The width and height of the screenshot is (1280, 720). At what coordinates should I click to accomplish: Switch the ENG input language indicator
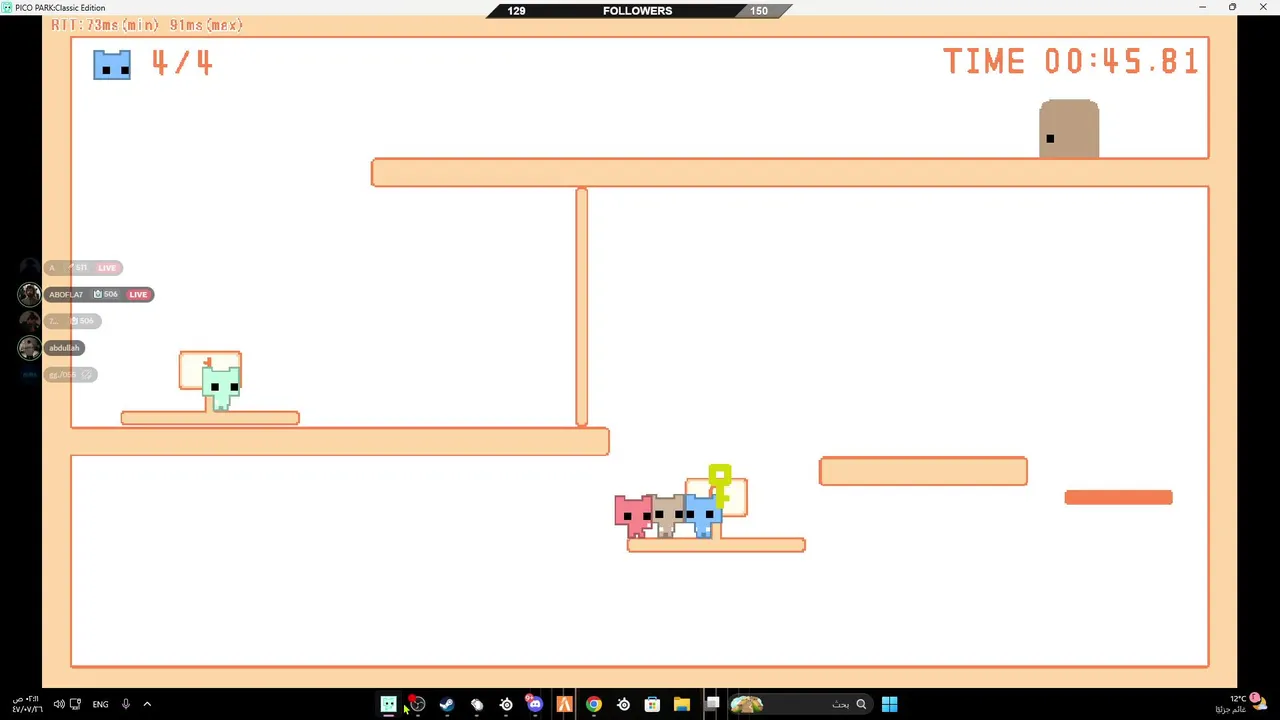(100, 704)
